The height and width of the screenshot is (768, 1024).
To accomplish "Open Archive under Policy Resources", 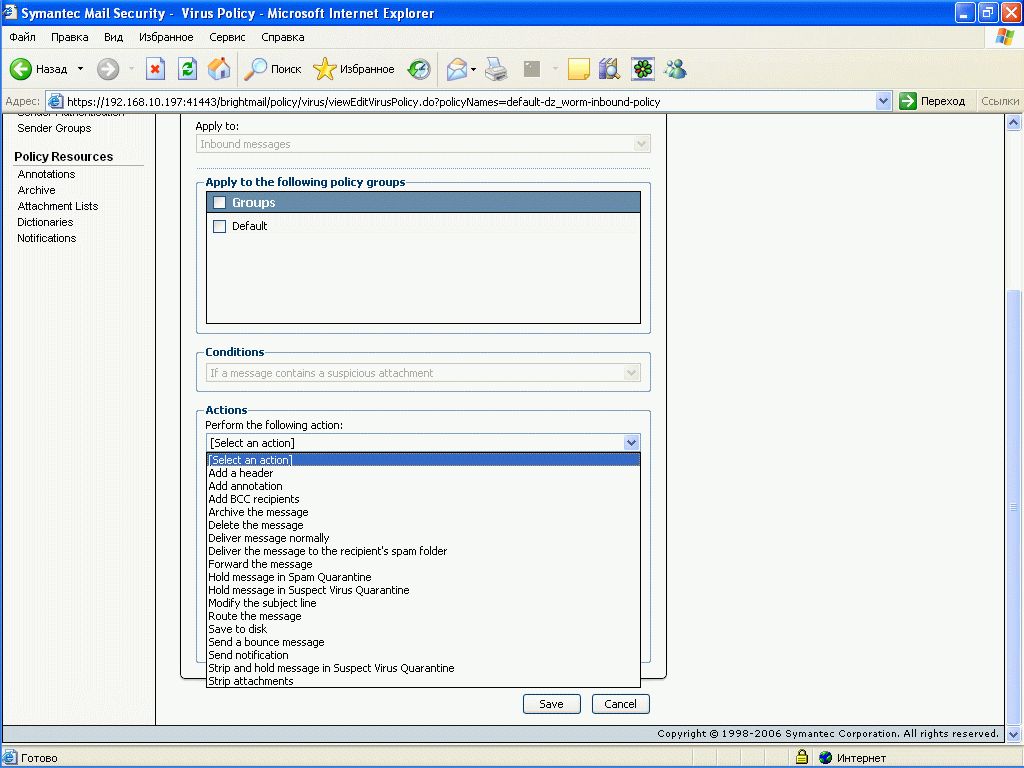I will click(x=37, y=190).
